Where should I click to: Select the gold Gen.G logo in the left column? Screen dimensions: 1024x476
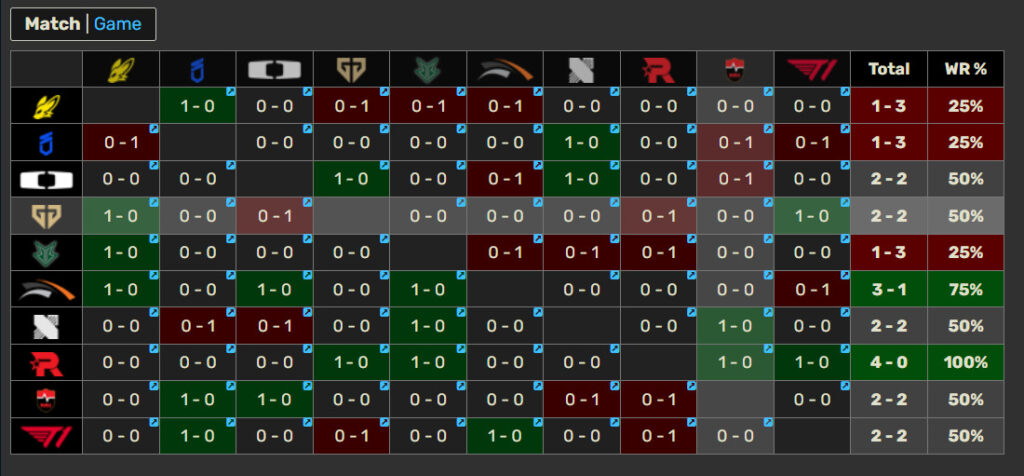point(46,215)
